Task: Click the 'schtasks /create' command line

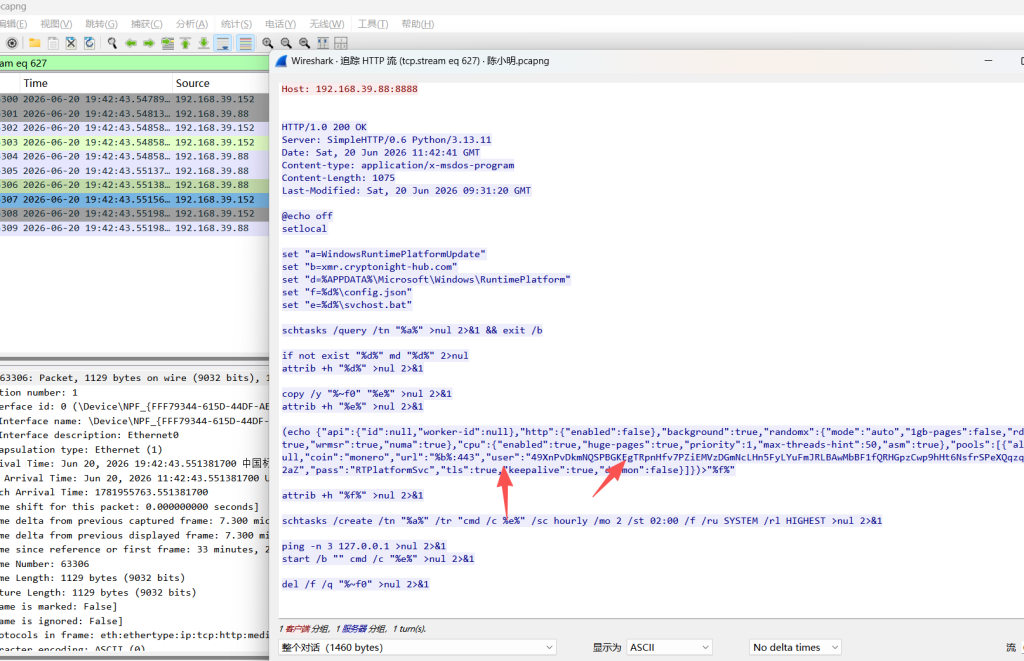Action: pos(582,521)
